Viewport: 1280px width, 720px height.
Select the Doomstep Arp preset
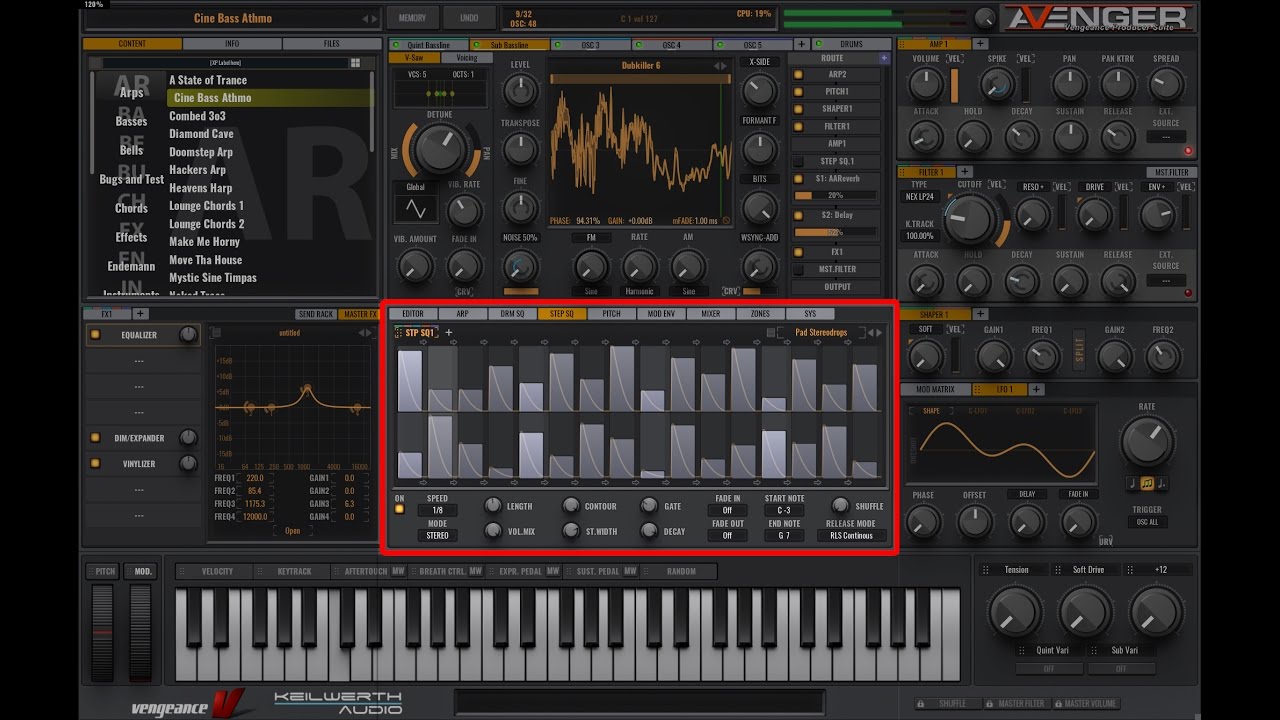(201, 152)
